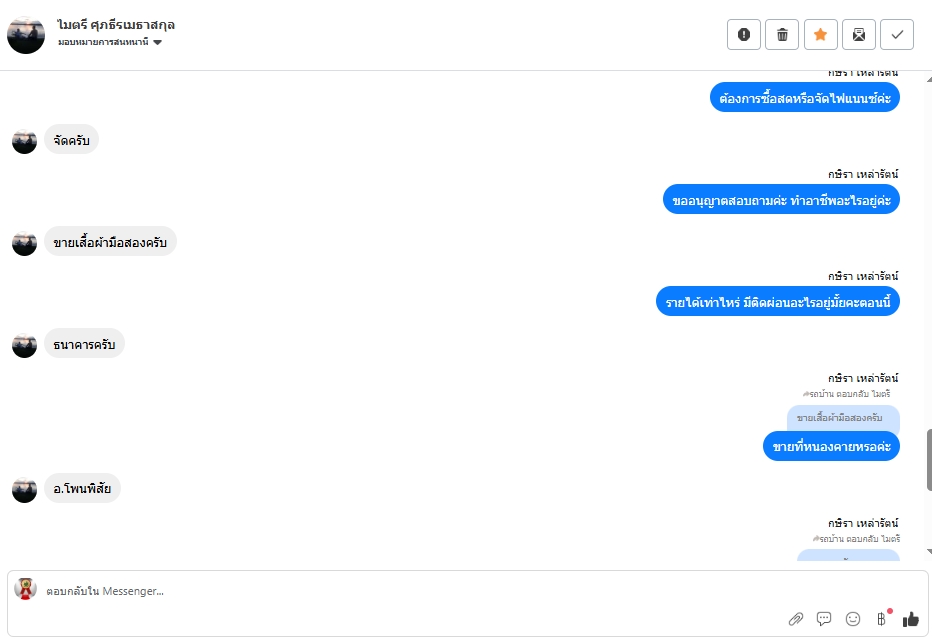Delete conversation using trash can icon
The height and width of the screenshot is (641, 932).
(x=782, y=35)
